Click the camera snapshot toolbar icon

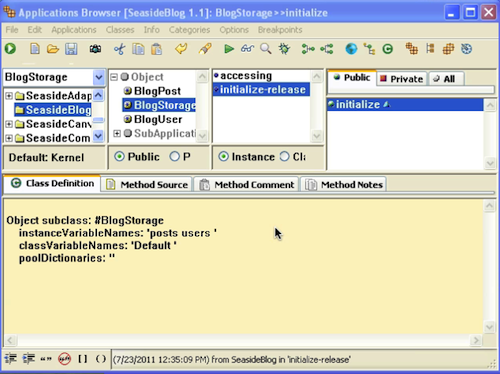95,49
